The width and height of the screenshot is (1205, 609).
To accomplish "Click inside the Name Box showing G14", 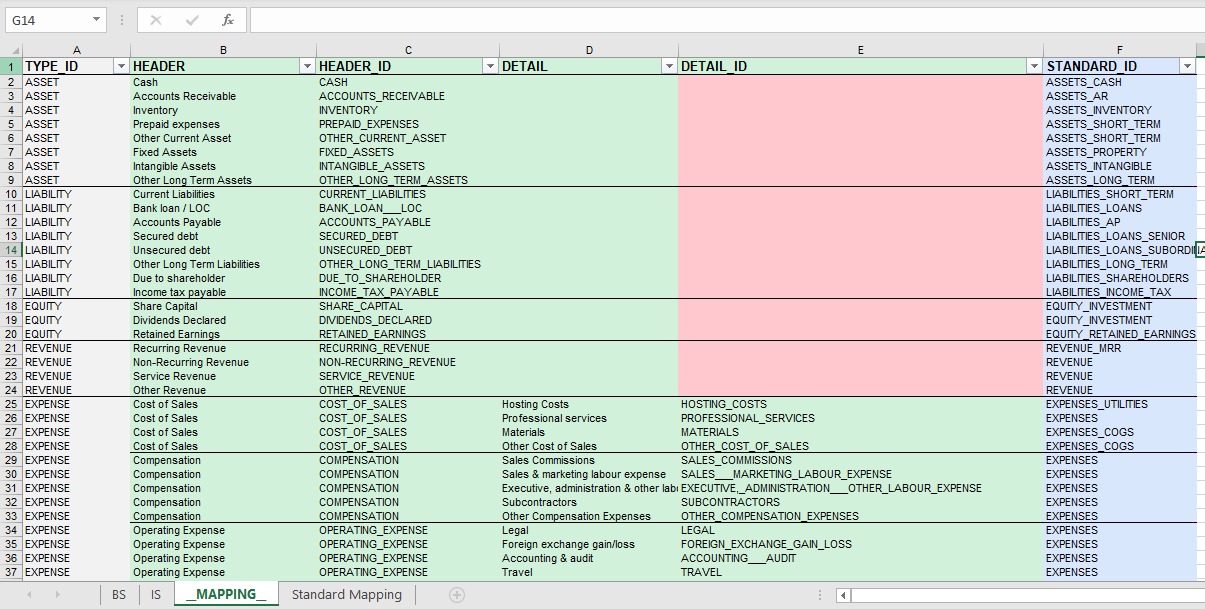I will (48, 20).
